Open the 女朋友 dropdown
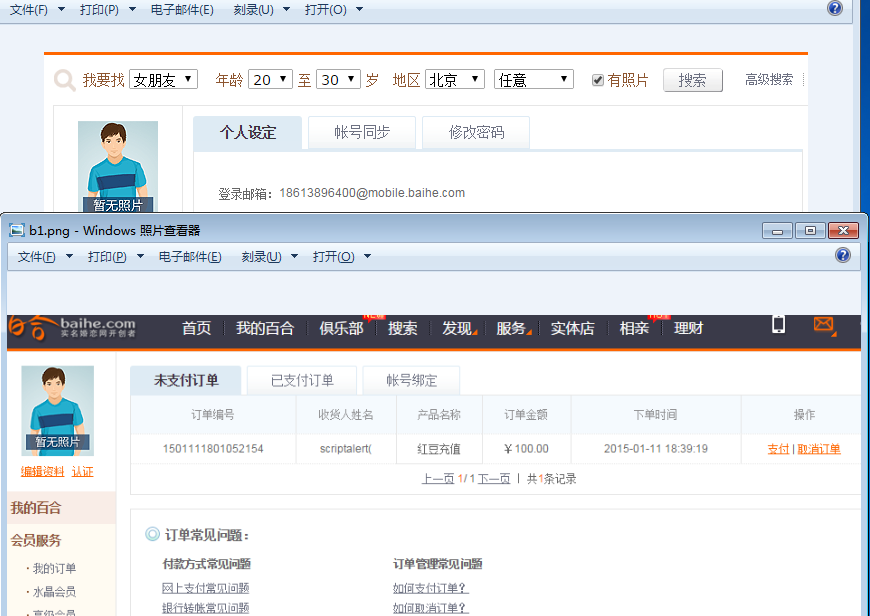The image size is (870, 616). pyautogui.click(x=164, y=80)
